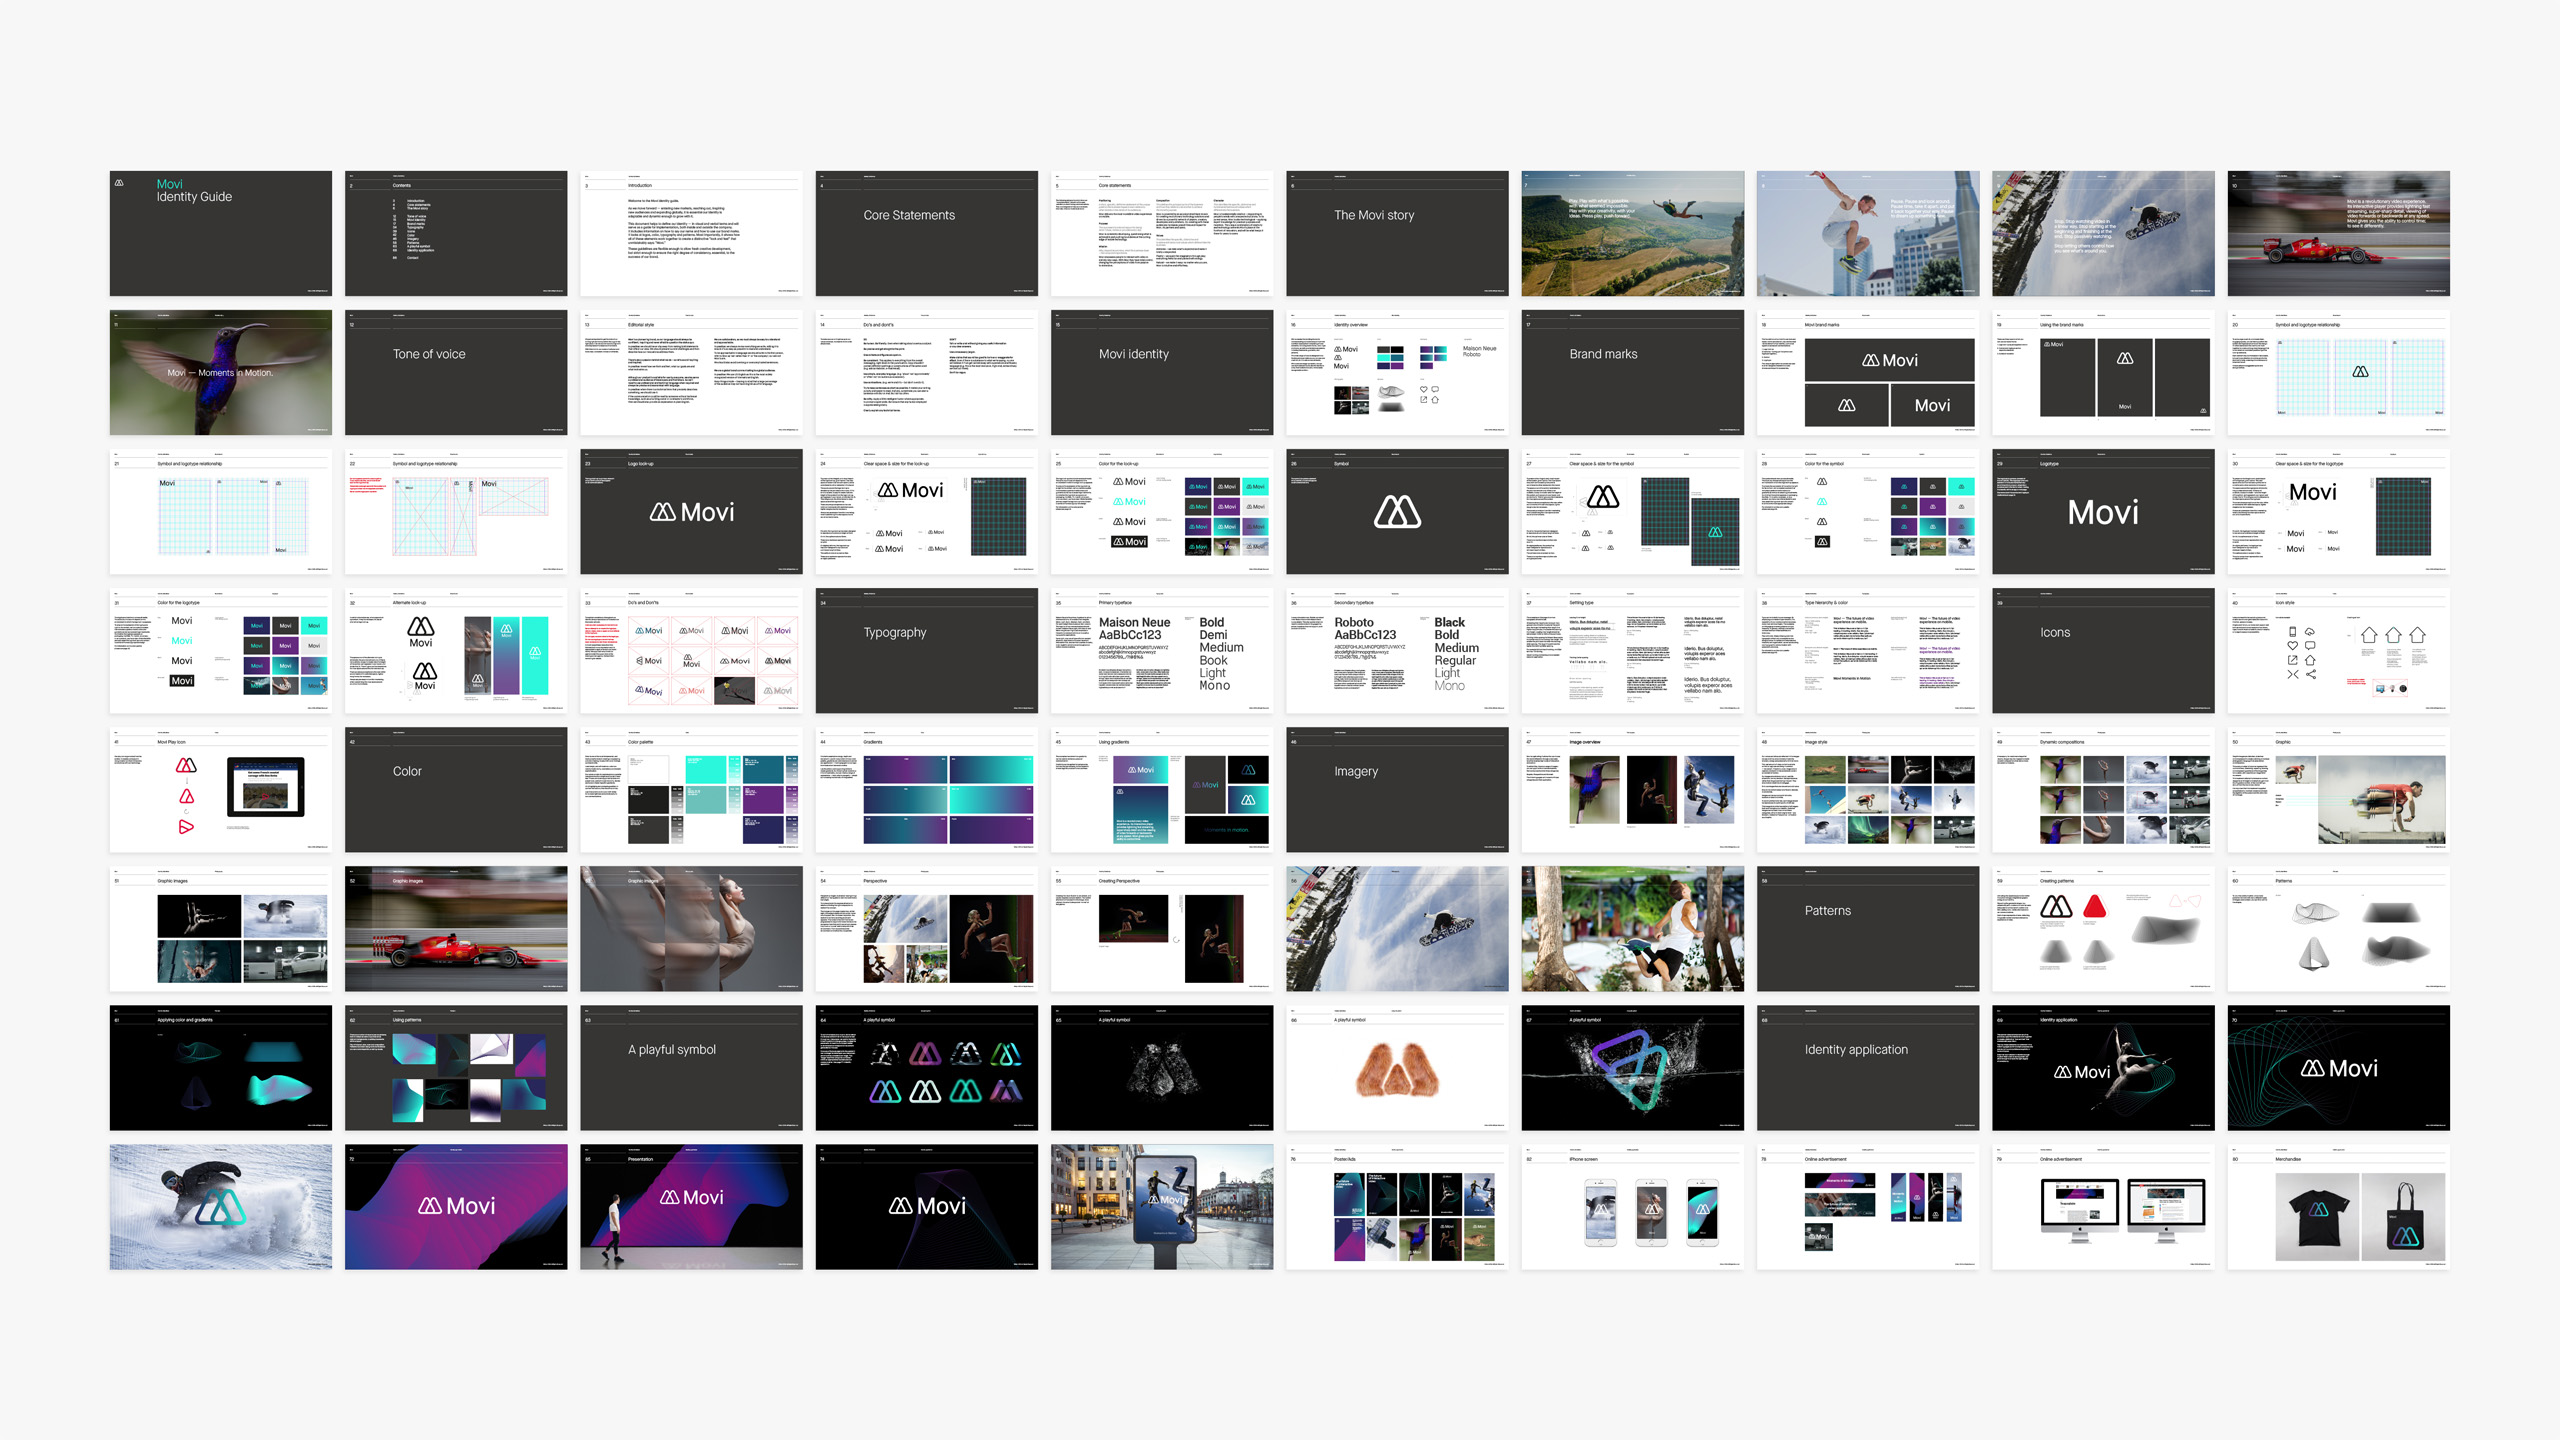
Task: Open the Identity application section slide
Action: click(x=1868, y=1067)
